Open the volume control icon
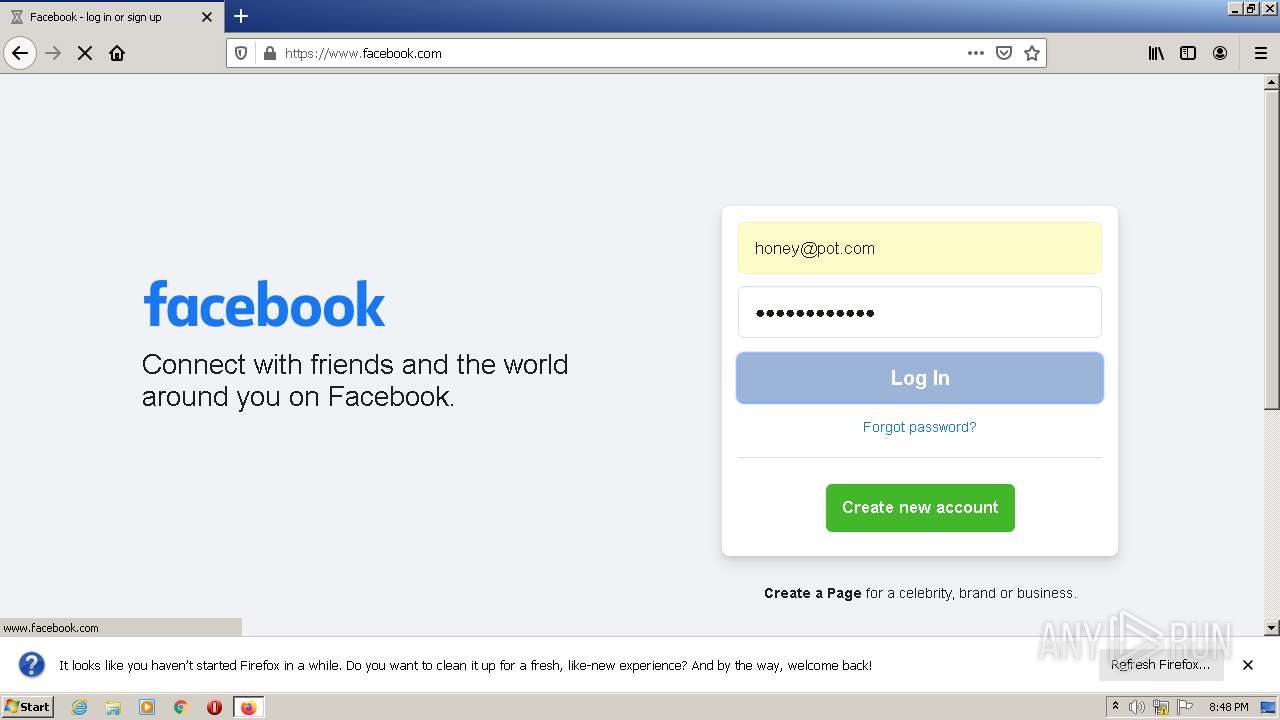The image size is (1280, 720). (1137, 707)
